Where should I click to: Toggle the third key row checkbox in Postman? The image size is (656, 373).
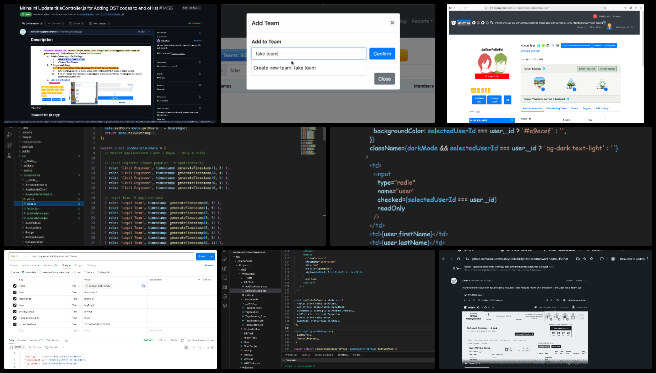click(15, 299)
